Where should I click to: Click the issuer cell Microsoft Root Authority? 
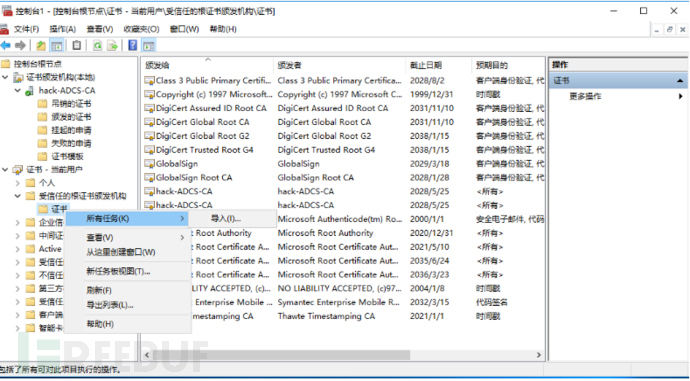click(325, 233)
